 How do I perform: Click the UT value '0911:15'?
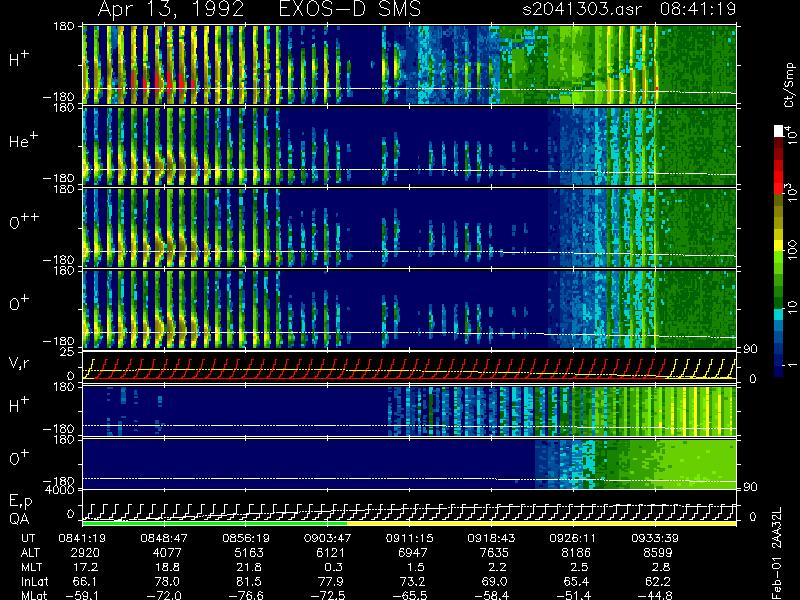coord(410,538)
